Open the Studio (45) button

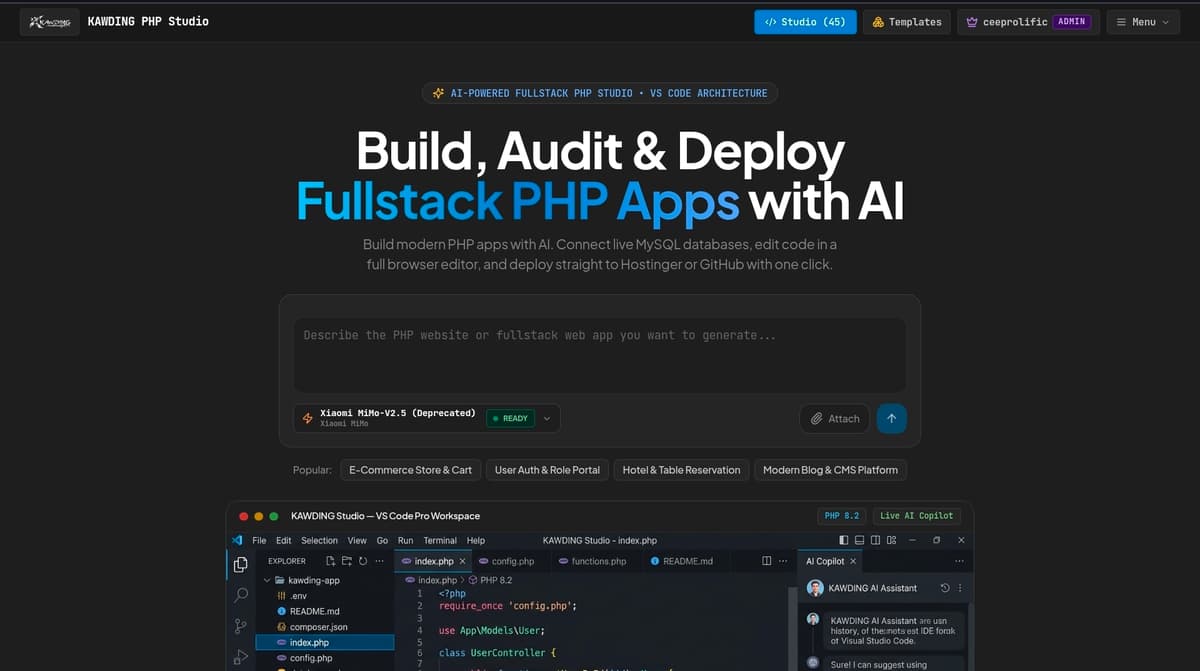tap(805, 22)
